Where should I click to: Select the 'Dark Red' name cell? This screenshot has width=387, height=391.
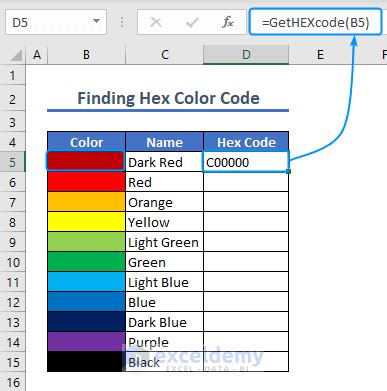[x=164, y=162]
